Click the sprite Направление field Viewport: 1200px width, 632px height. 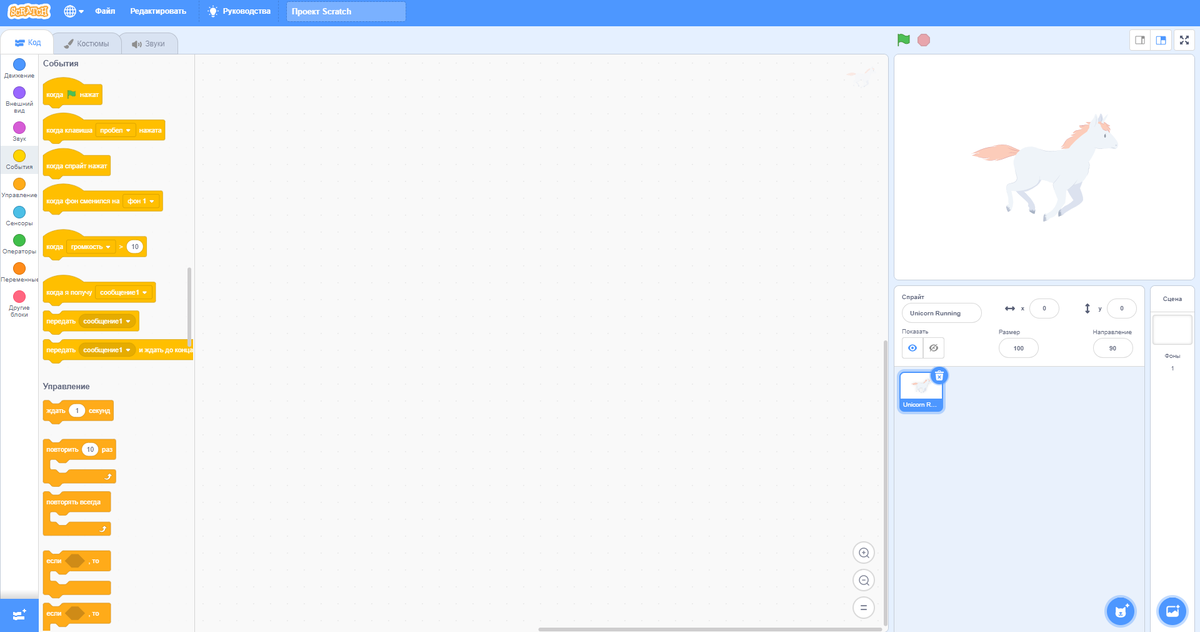click(1112, 348)
